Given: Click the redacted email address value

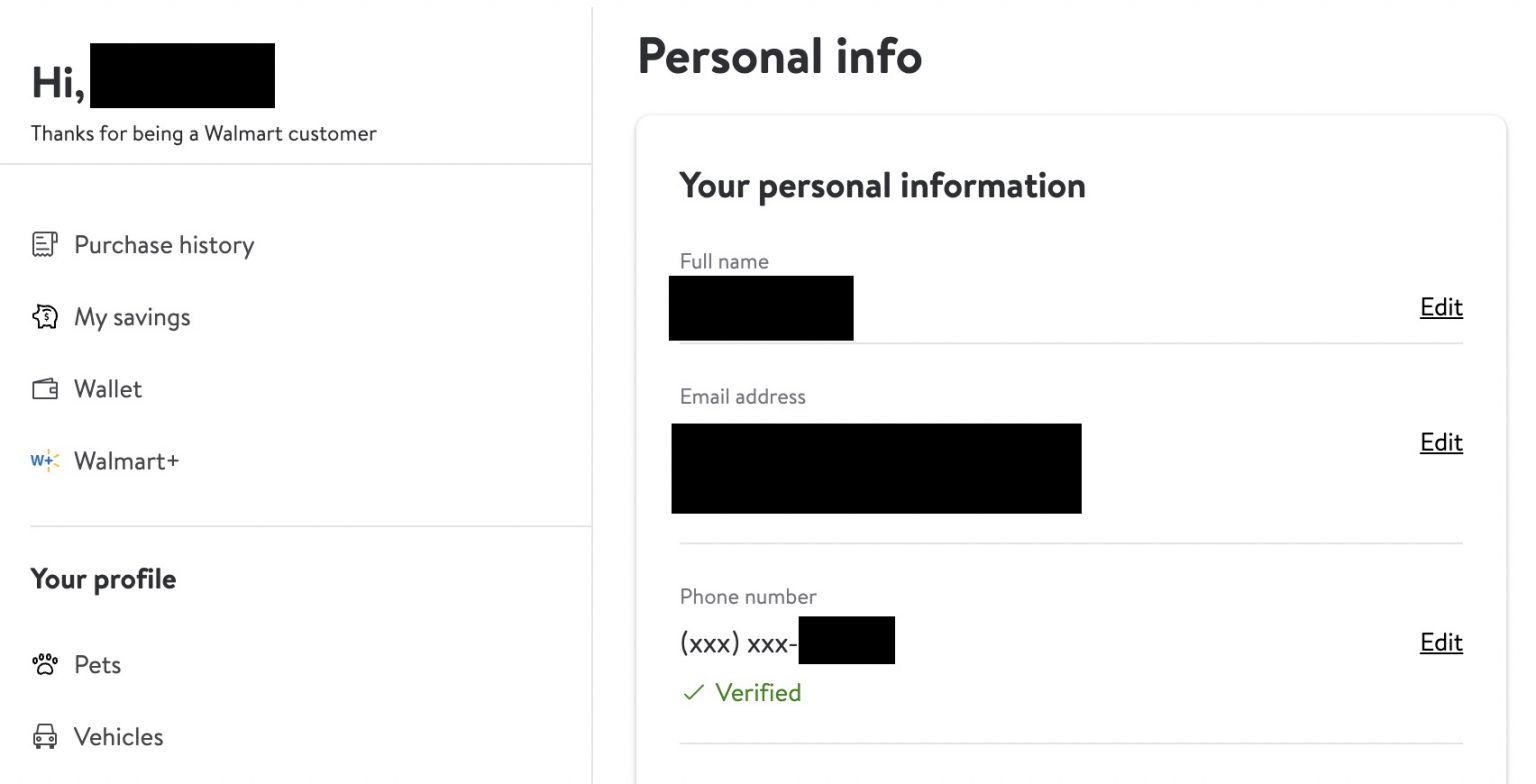Looking at the screenshot, I should 876,468.
